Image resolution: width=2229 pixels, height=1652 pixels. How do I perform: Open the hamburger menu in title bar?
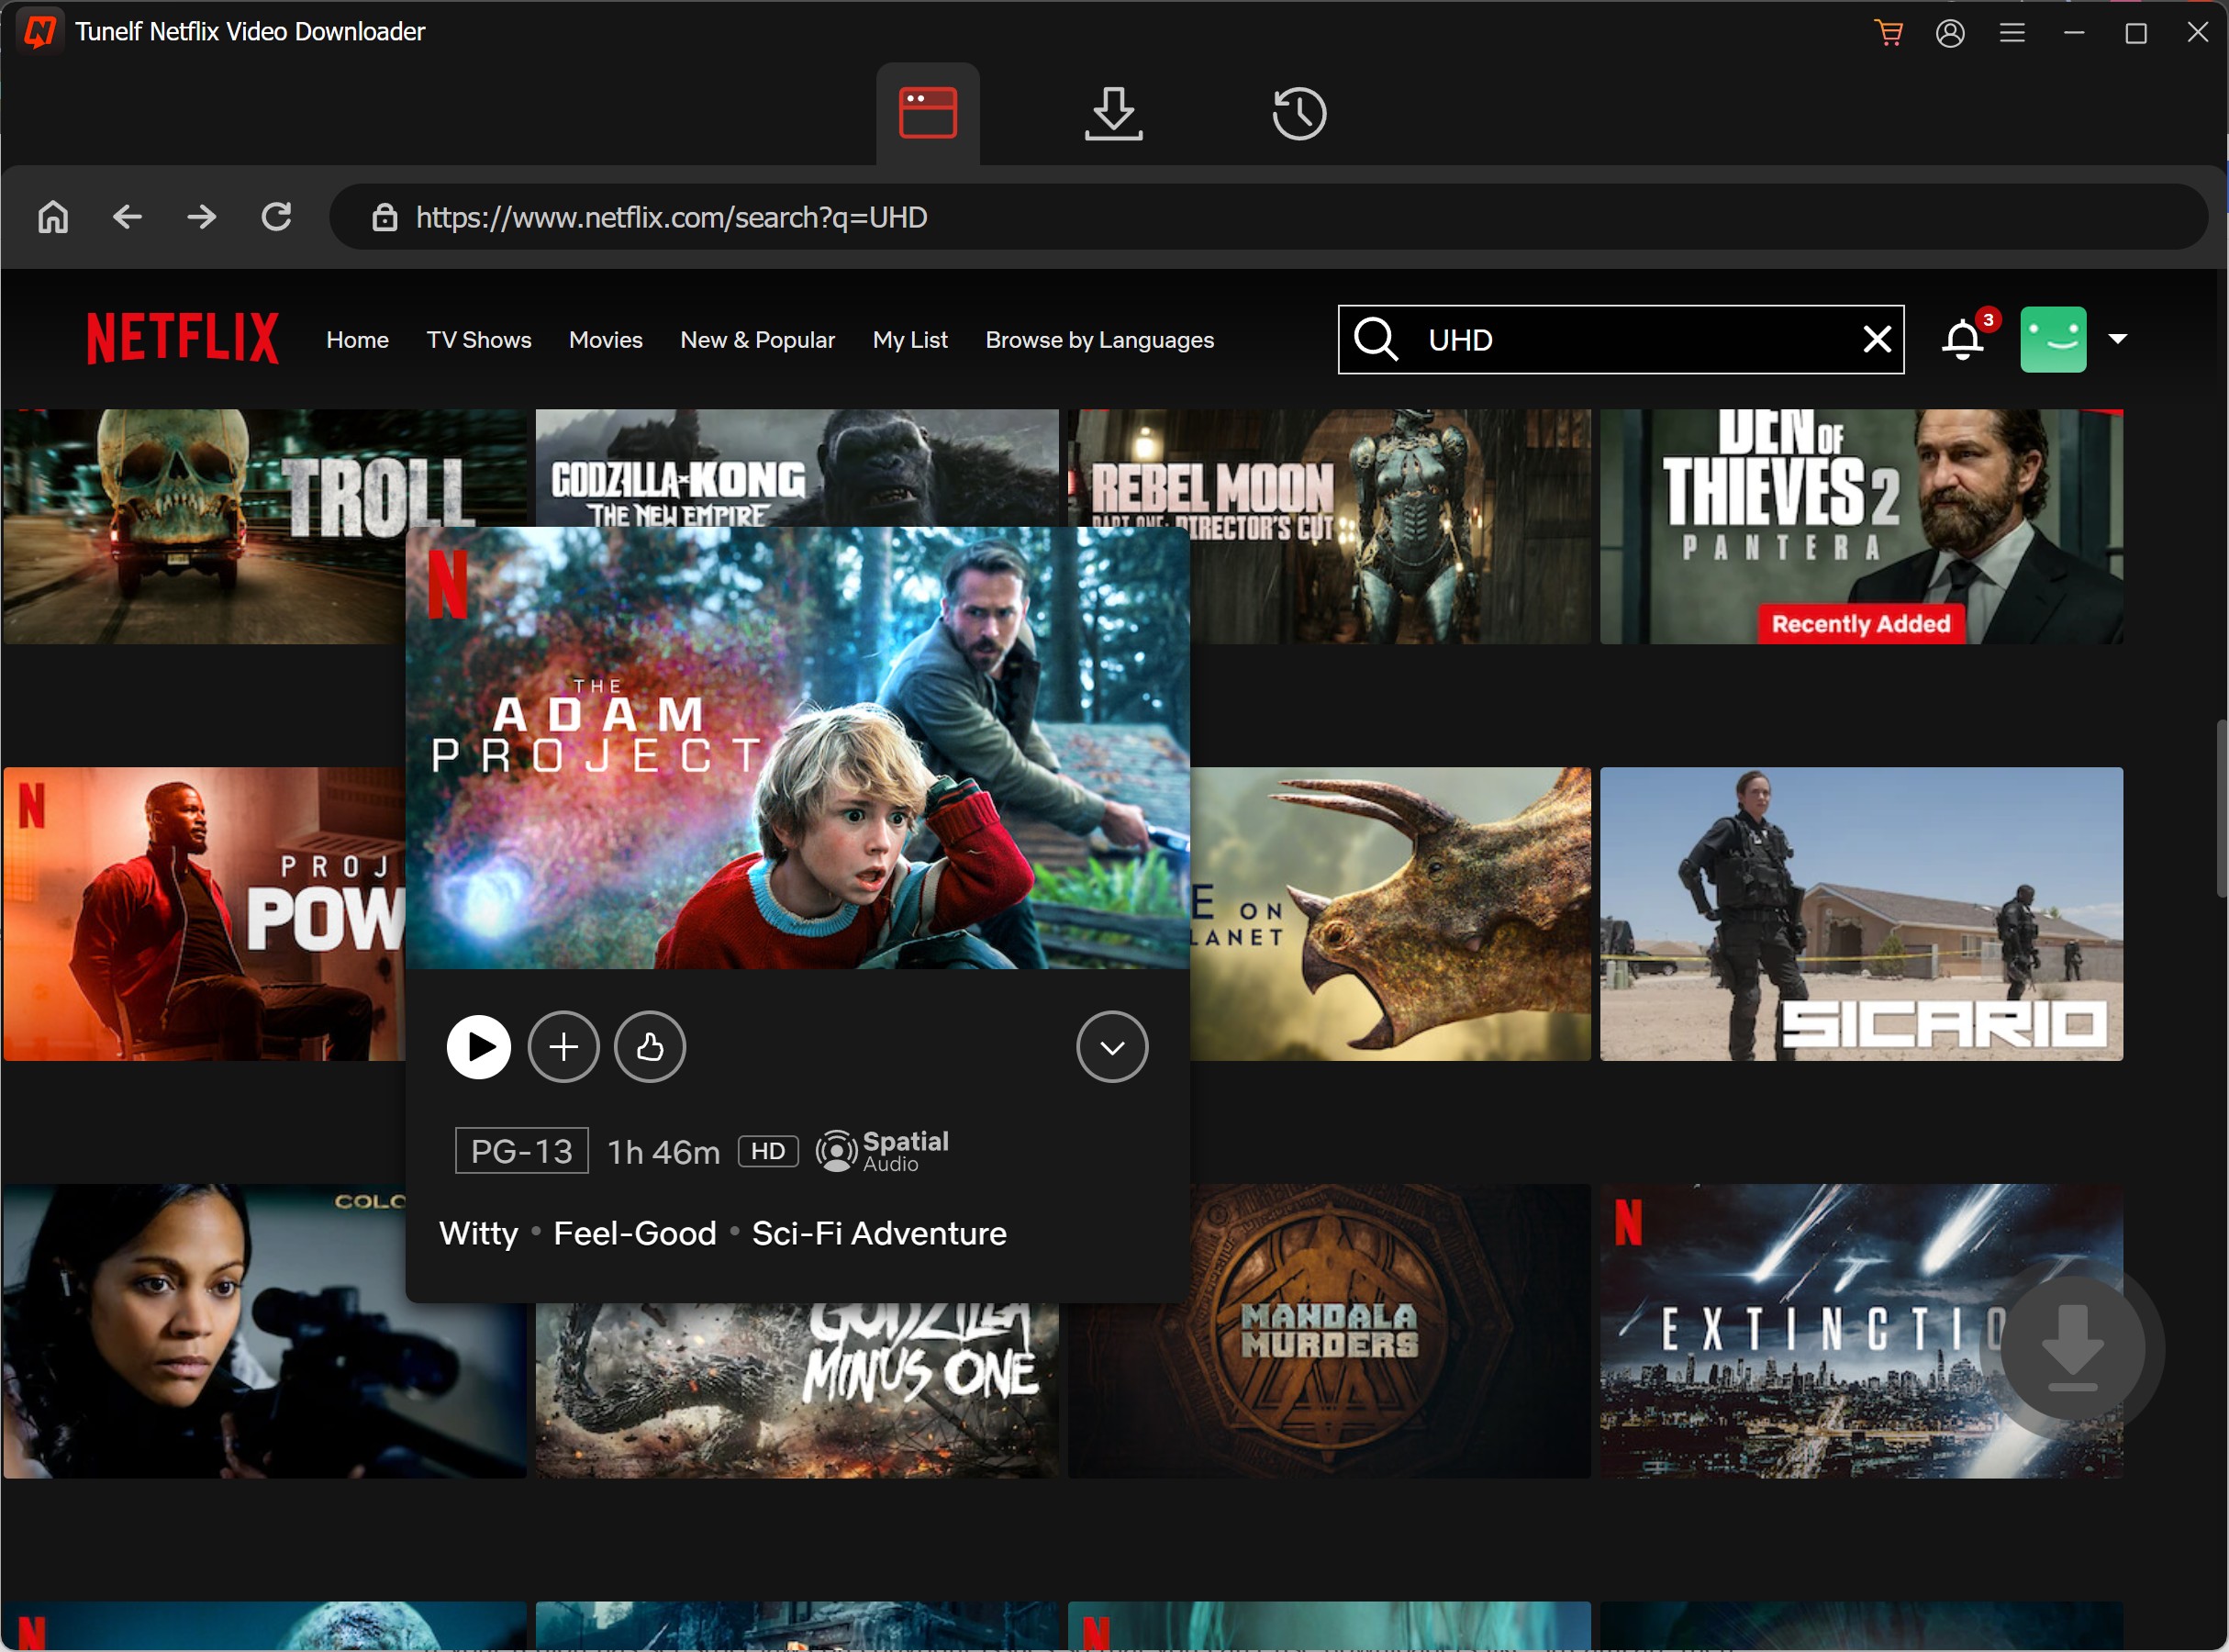tap(2012, 32)
